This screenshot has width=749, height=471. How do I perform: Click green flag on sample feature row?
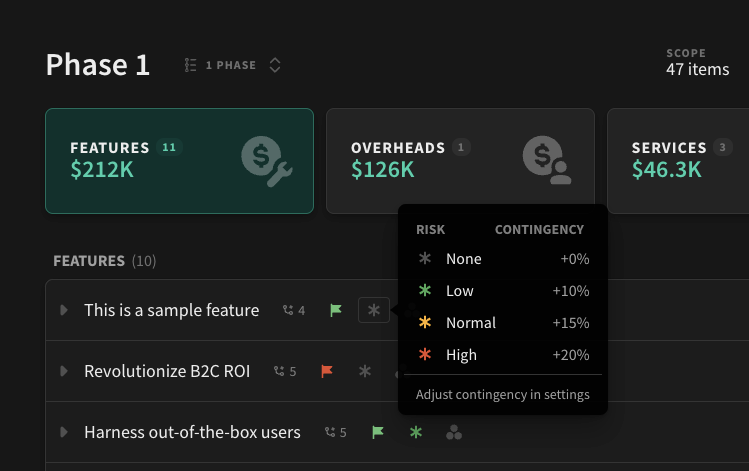(x=336, y=310)
